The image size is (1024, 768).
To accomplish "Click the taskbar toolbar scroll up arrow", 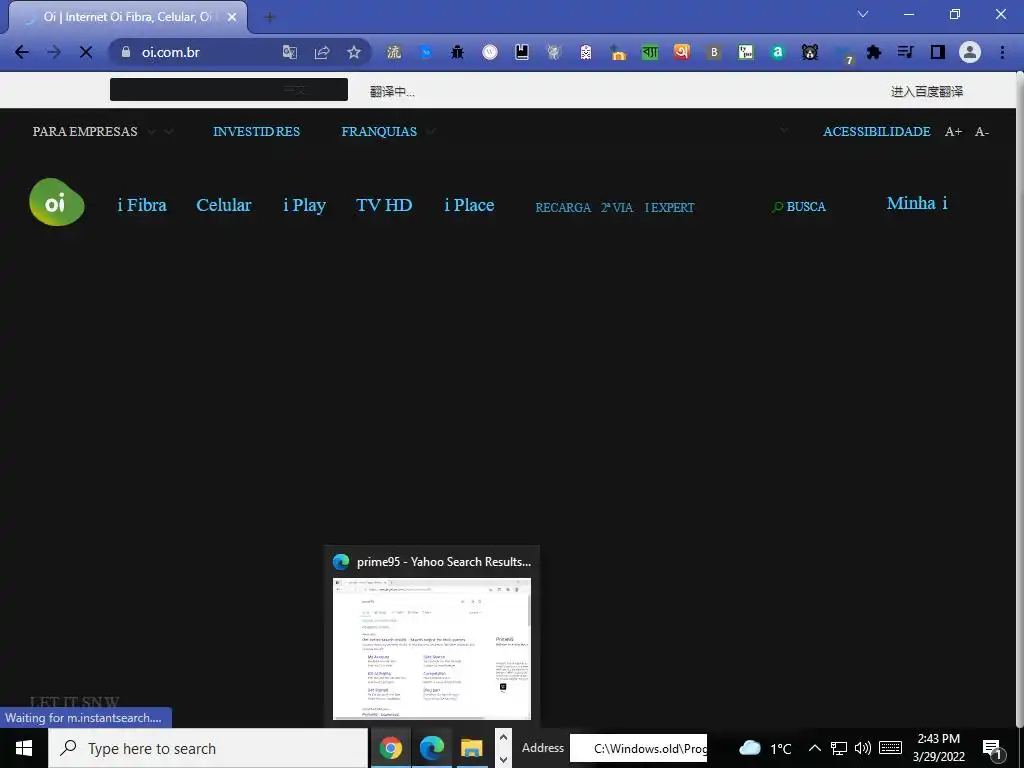I will [x=503, y=737].
